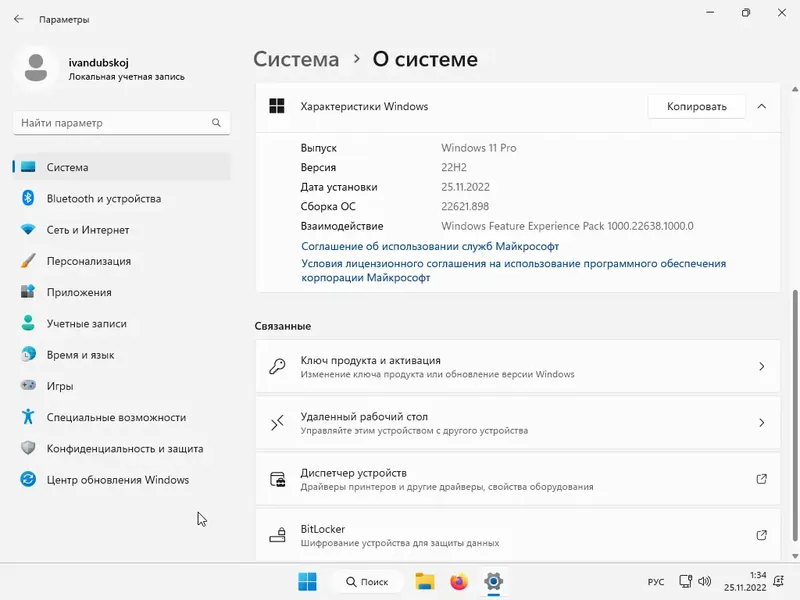This screenshot has width=800, height=600.
Task: Click the Найти параметр search field
Action: click(x=113, y=123)
